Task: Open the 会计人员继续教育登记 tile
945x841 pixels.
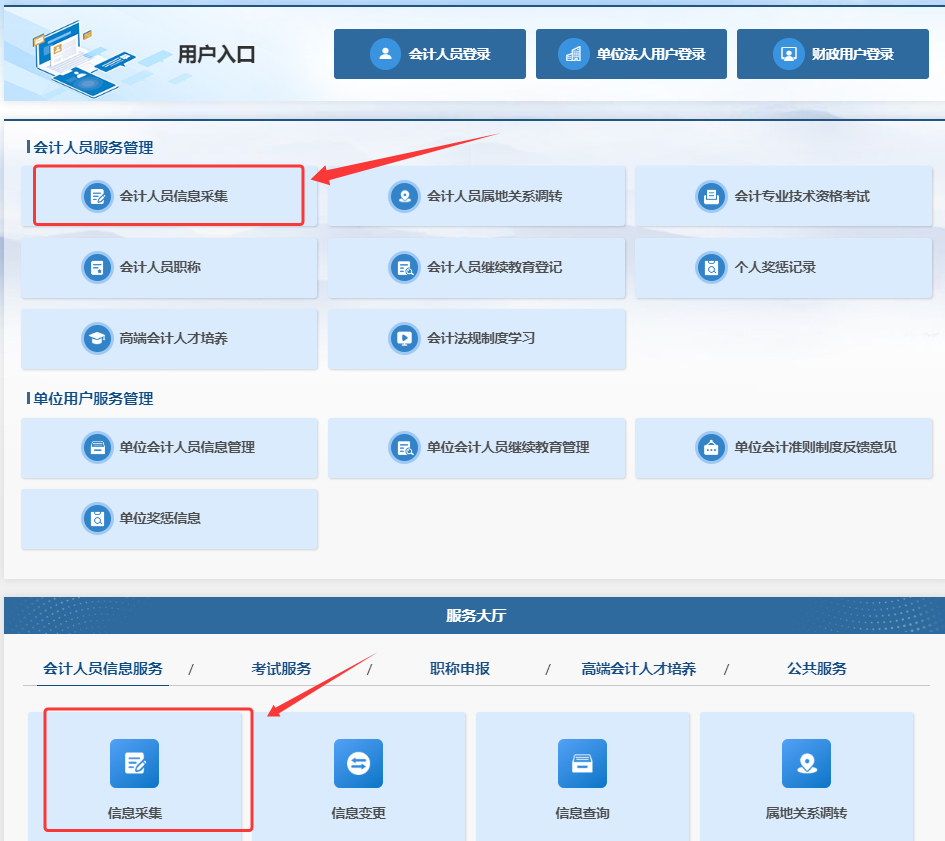Action: [x=476, y=267]
